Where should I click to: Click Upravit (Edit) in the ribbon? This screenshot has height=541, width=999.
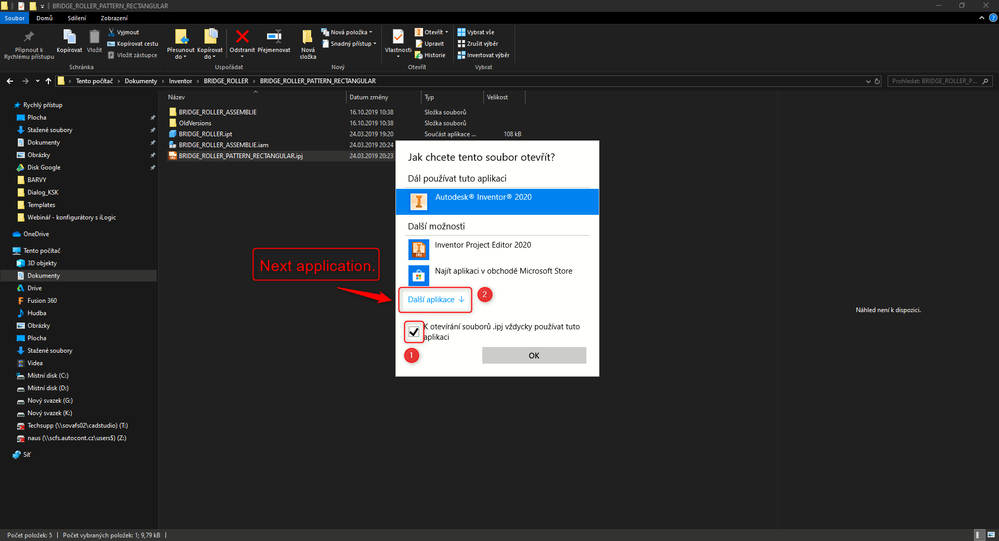pos(429,43)
